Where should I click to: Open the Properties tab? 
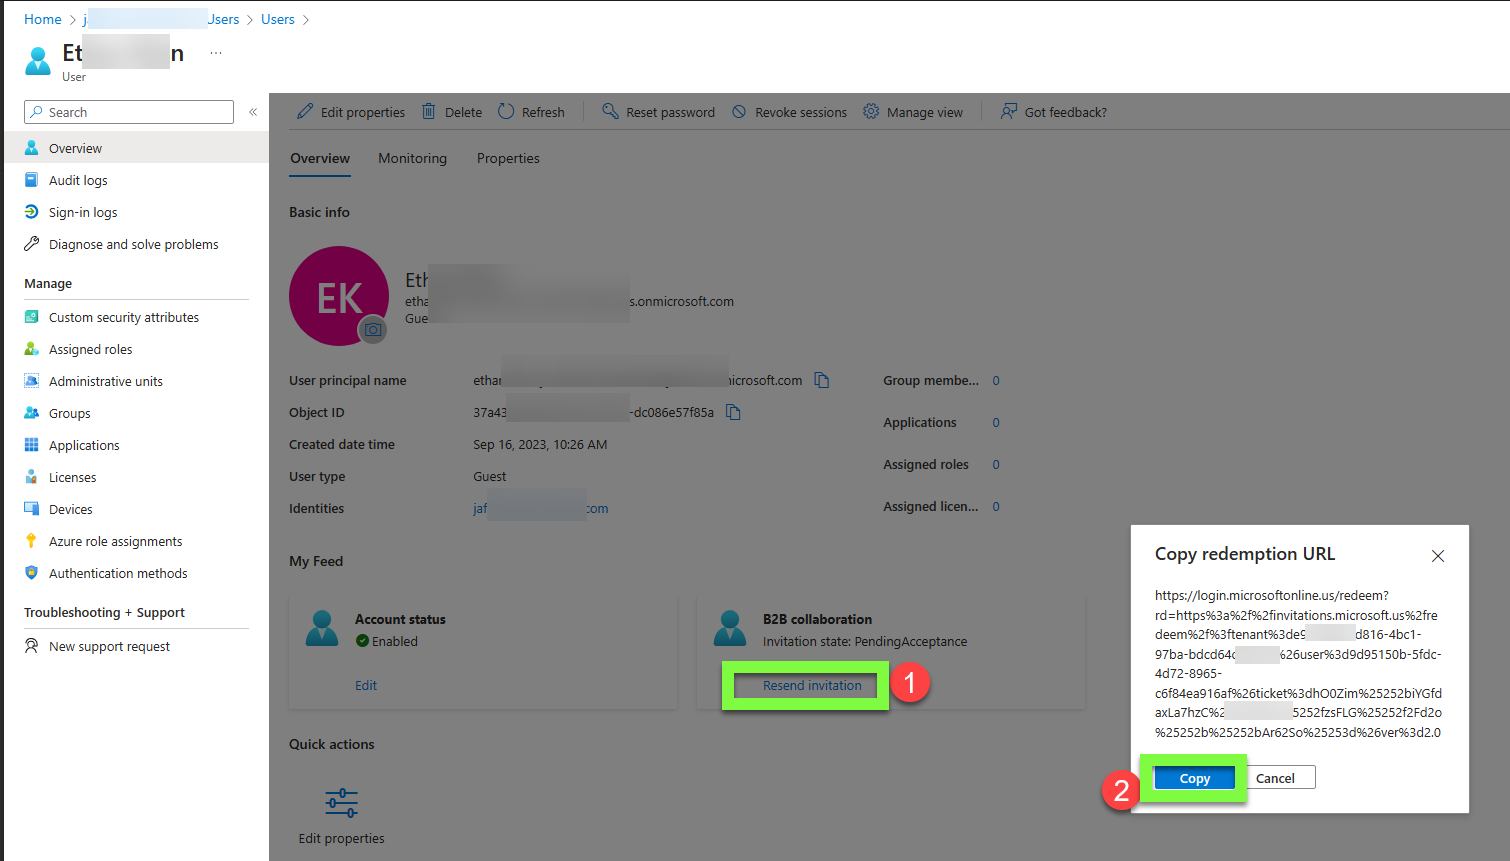[x=507, y=158]
